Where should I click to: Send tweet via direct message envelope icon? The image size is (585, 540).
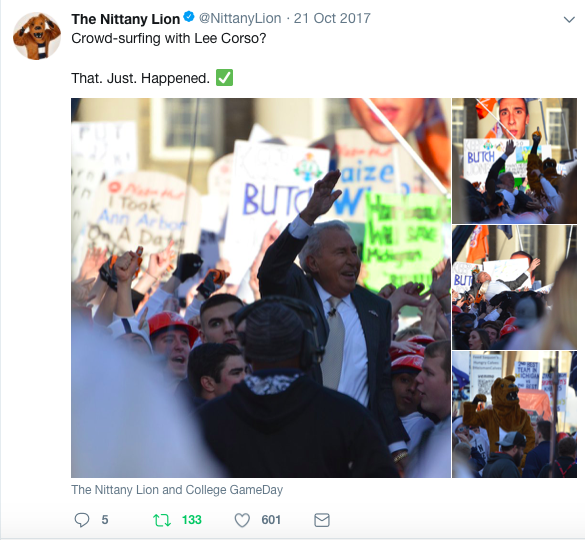click(322, 520)
